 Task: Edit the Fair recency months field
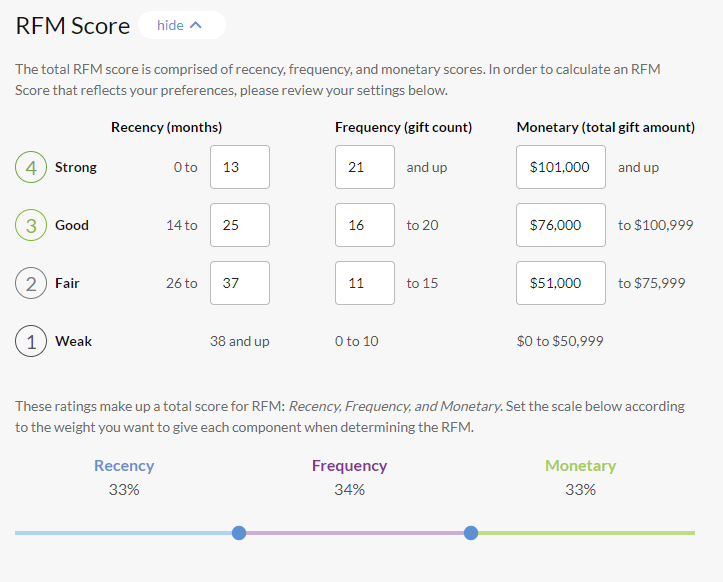[240, 283]
